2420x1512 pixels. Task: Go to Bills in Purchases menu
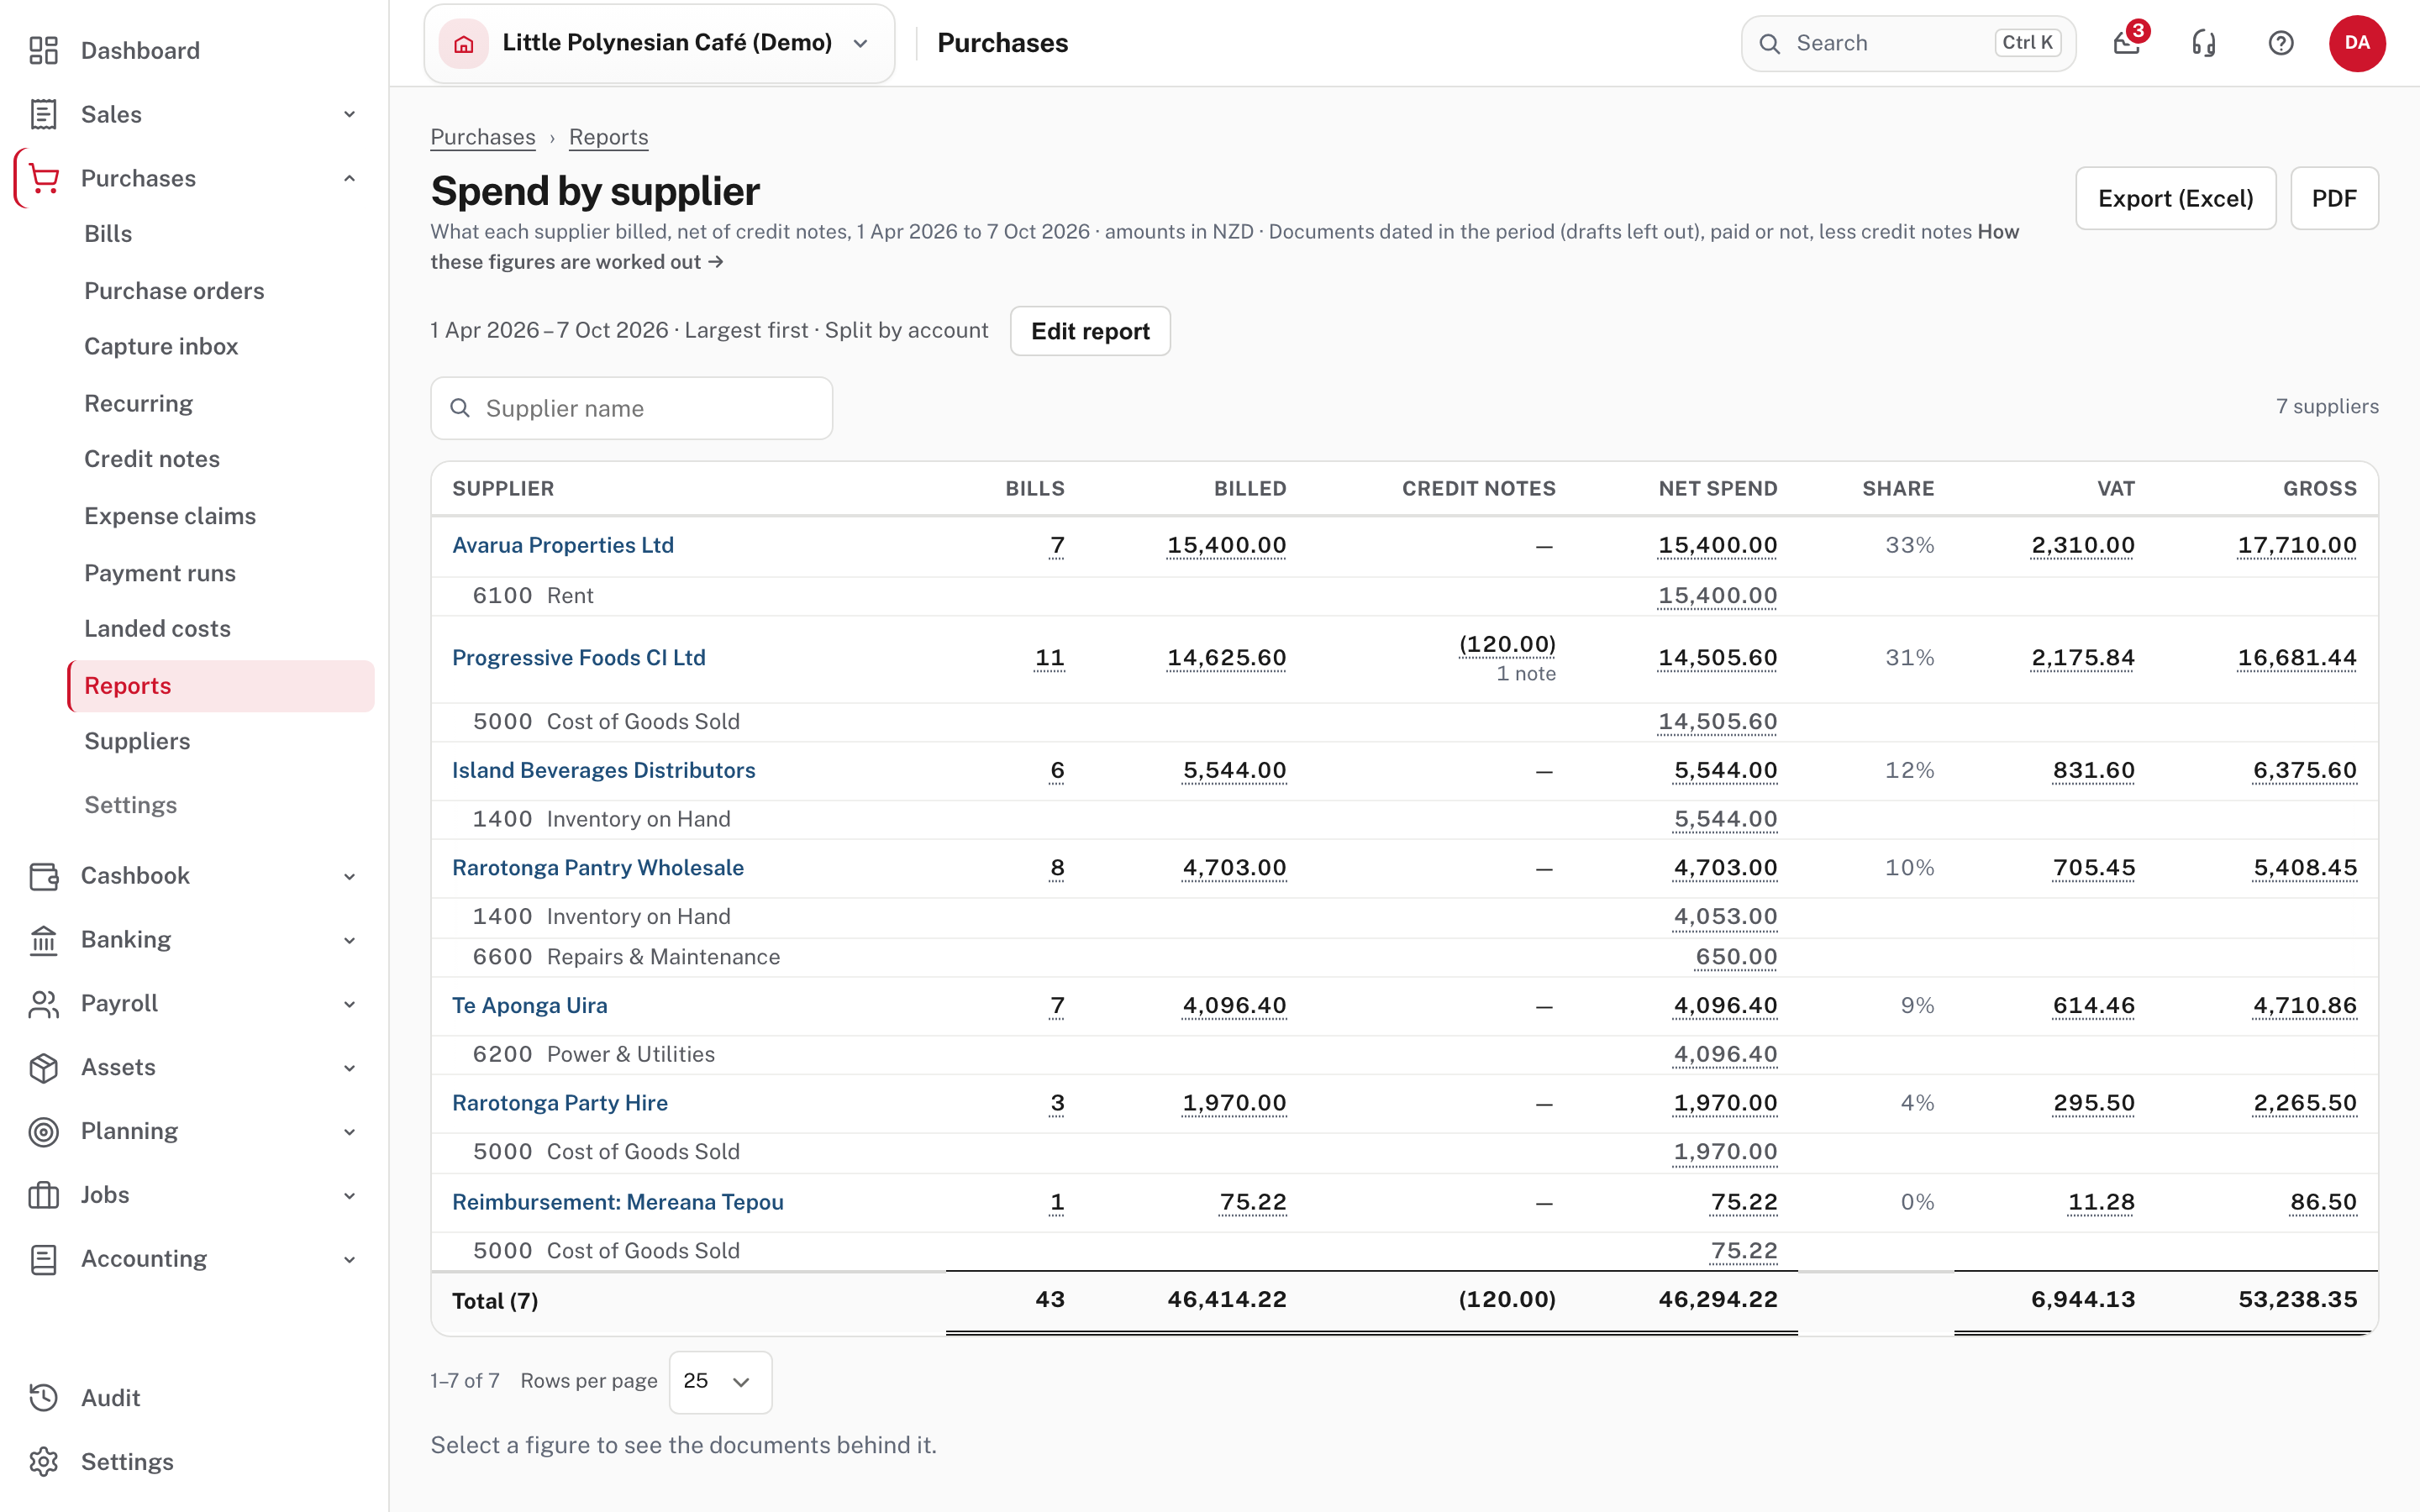[108, 233]
